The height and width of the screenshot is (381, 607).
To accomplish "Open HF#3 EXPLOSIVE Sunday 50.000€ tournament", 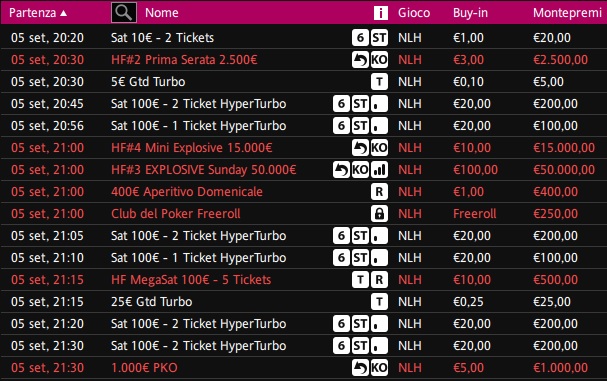I will click(x=204, y=170).
